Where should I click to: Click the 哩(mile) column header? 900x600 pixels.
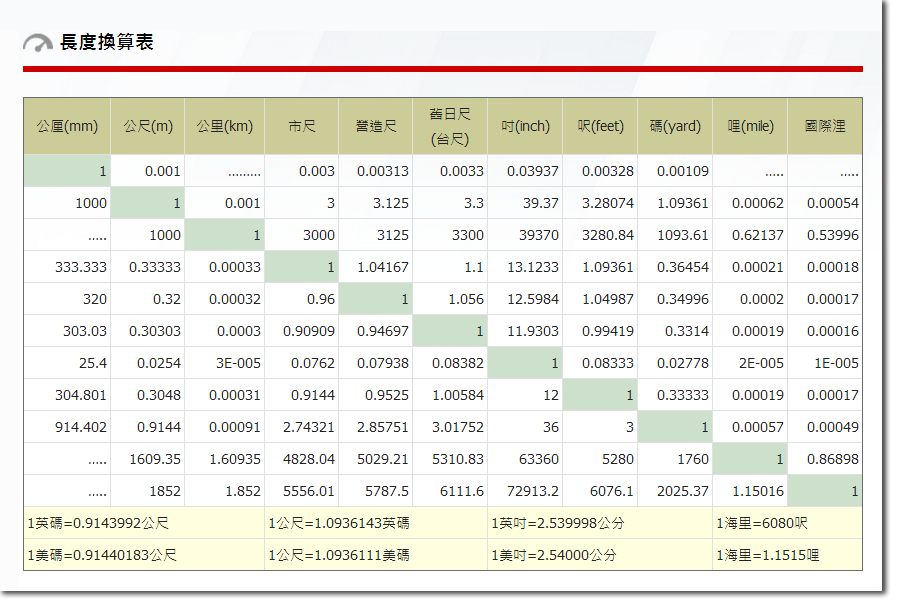pos(750,126)
